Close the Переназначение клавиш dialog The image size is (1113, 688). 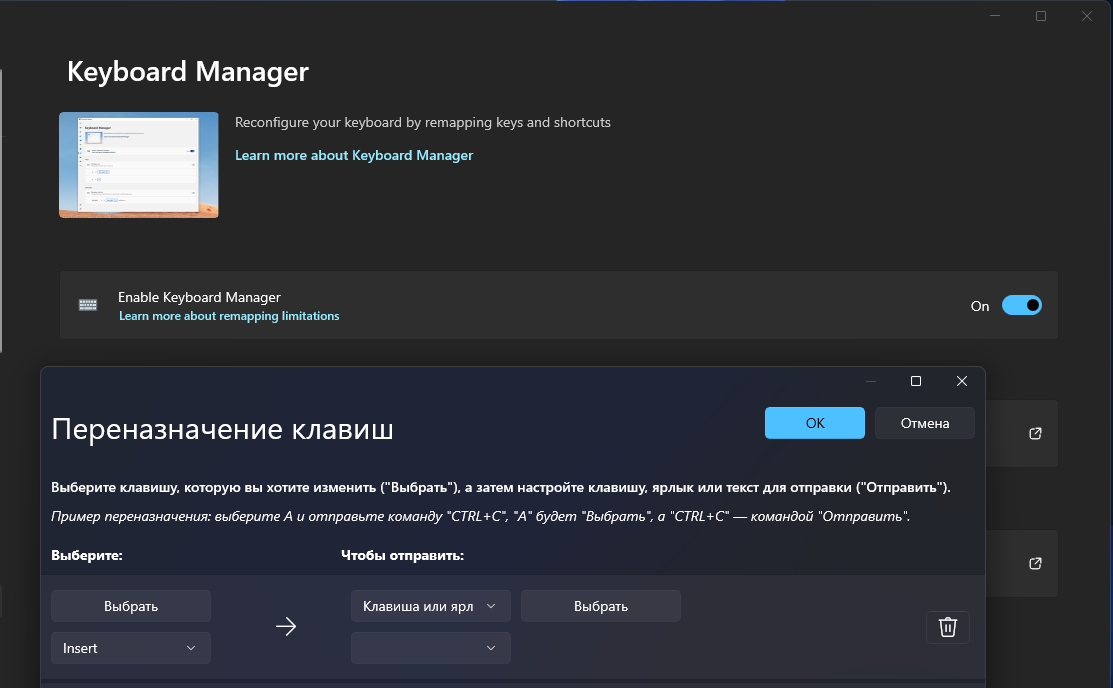coord(961,381)
